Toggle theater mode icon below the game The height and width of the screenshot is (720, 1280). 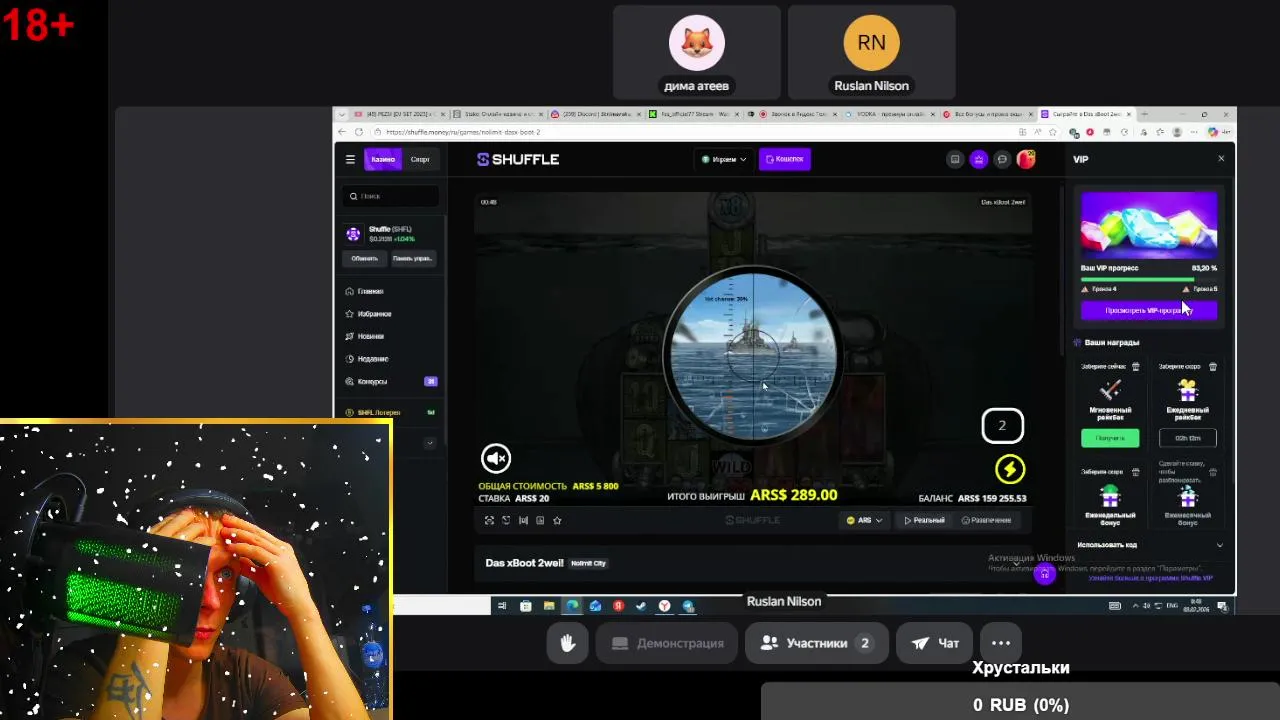click(523, 520)
